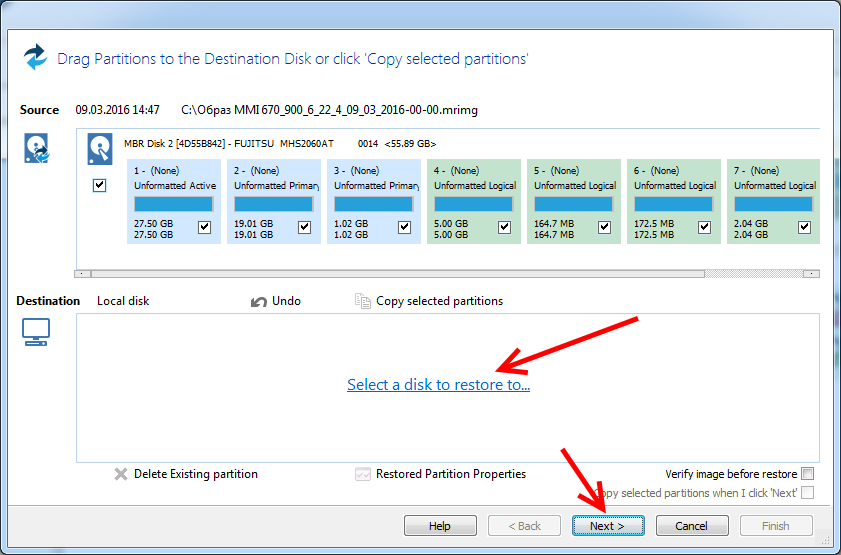Click the Delete Existing partition X icon
The width and height of the screenshot is (841, 555).
(121, 474)
